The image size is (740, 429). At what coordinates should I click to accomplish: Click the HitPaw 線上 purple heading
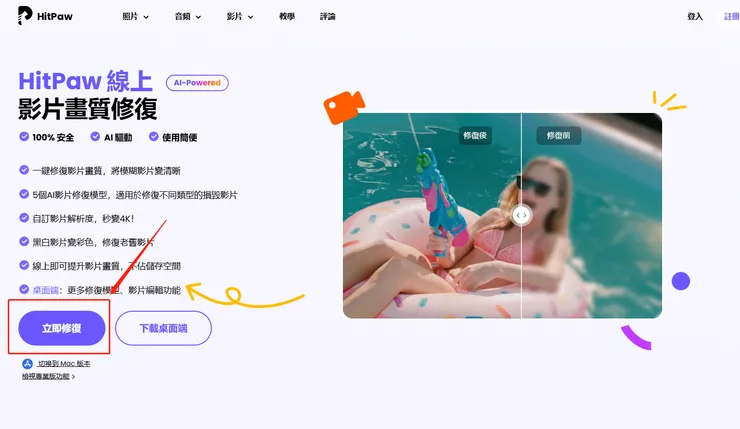85,81
